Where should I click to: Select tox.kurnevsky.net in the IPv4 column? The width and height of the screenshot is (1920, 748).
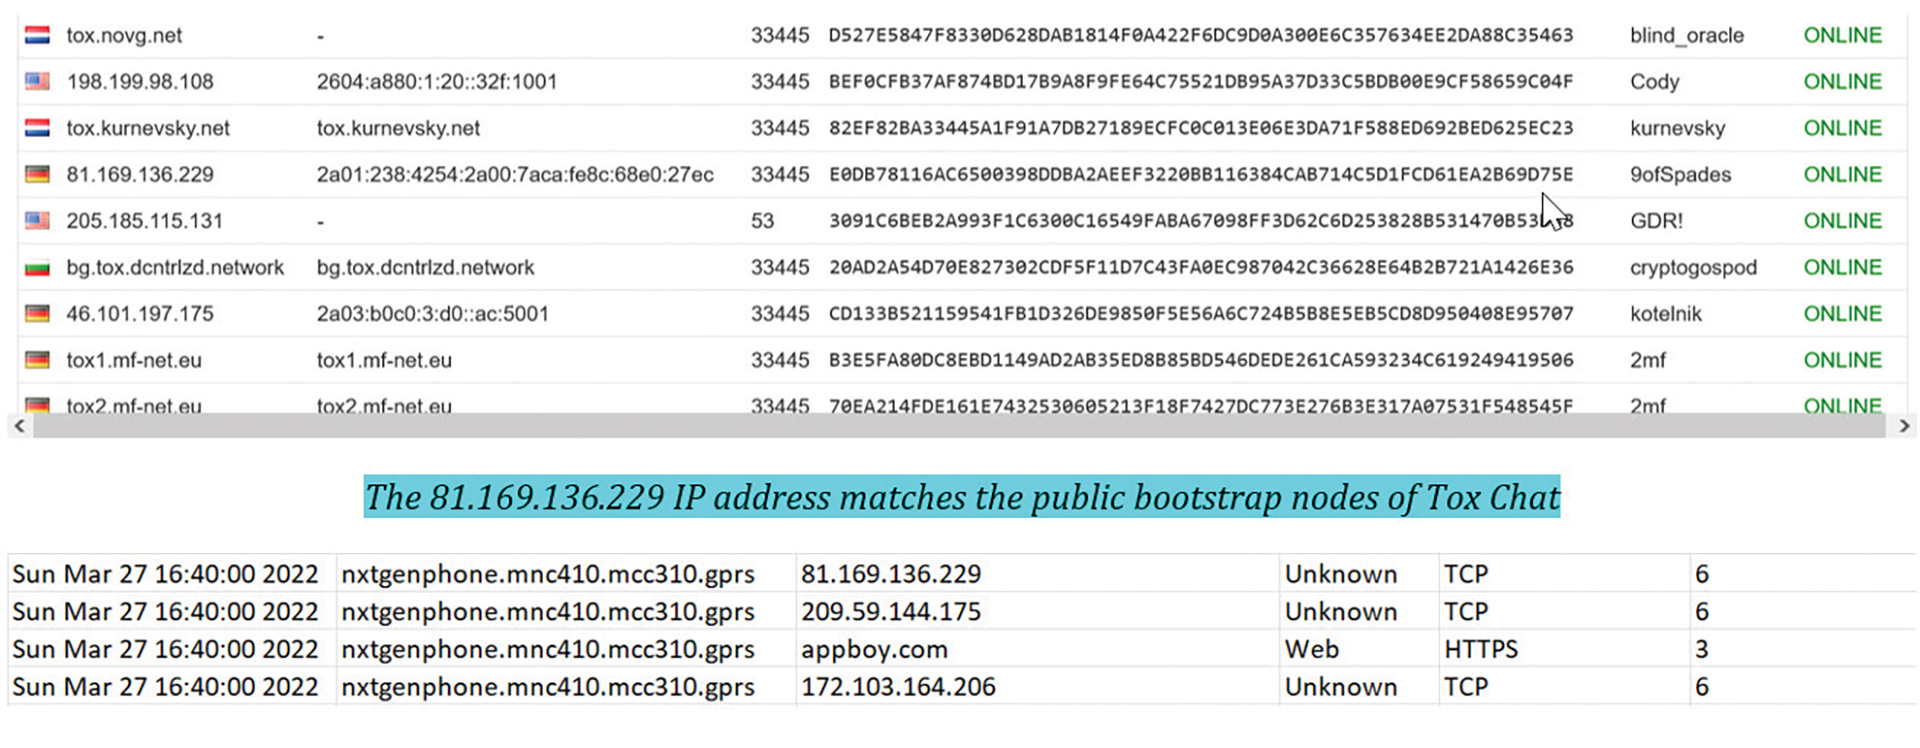coord(148,128)
